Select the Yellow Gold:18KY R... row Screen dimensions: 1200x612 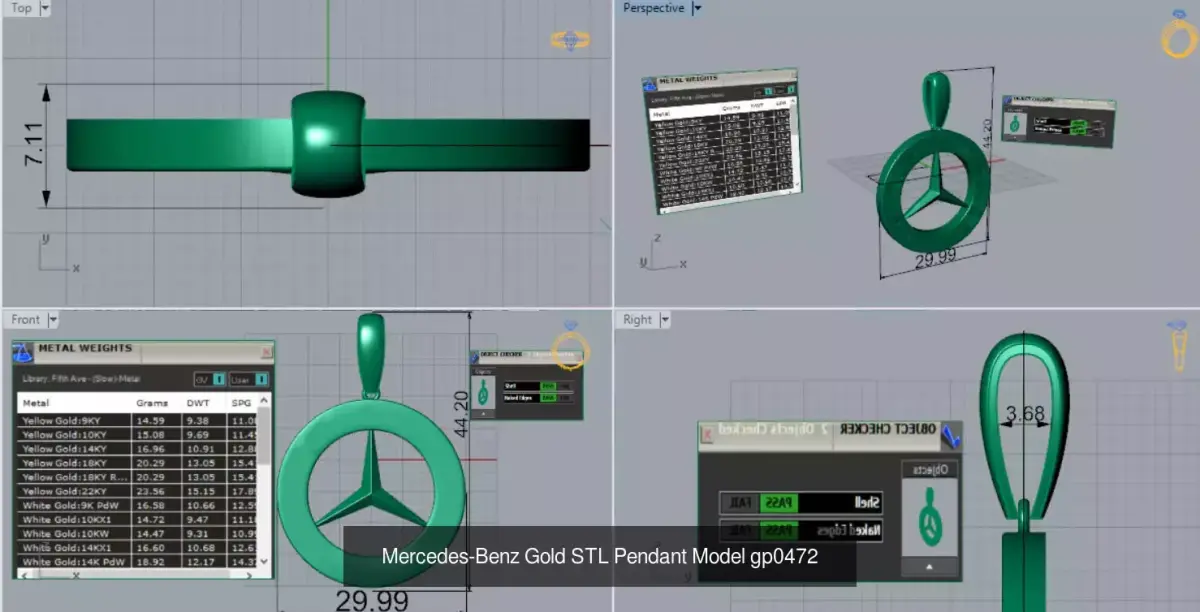click(x=137, y=477)
